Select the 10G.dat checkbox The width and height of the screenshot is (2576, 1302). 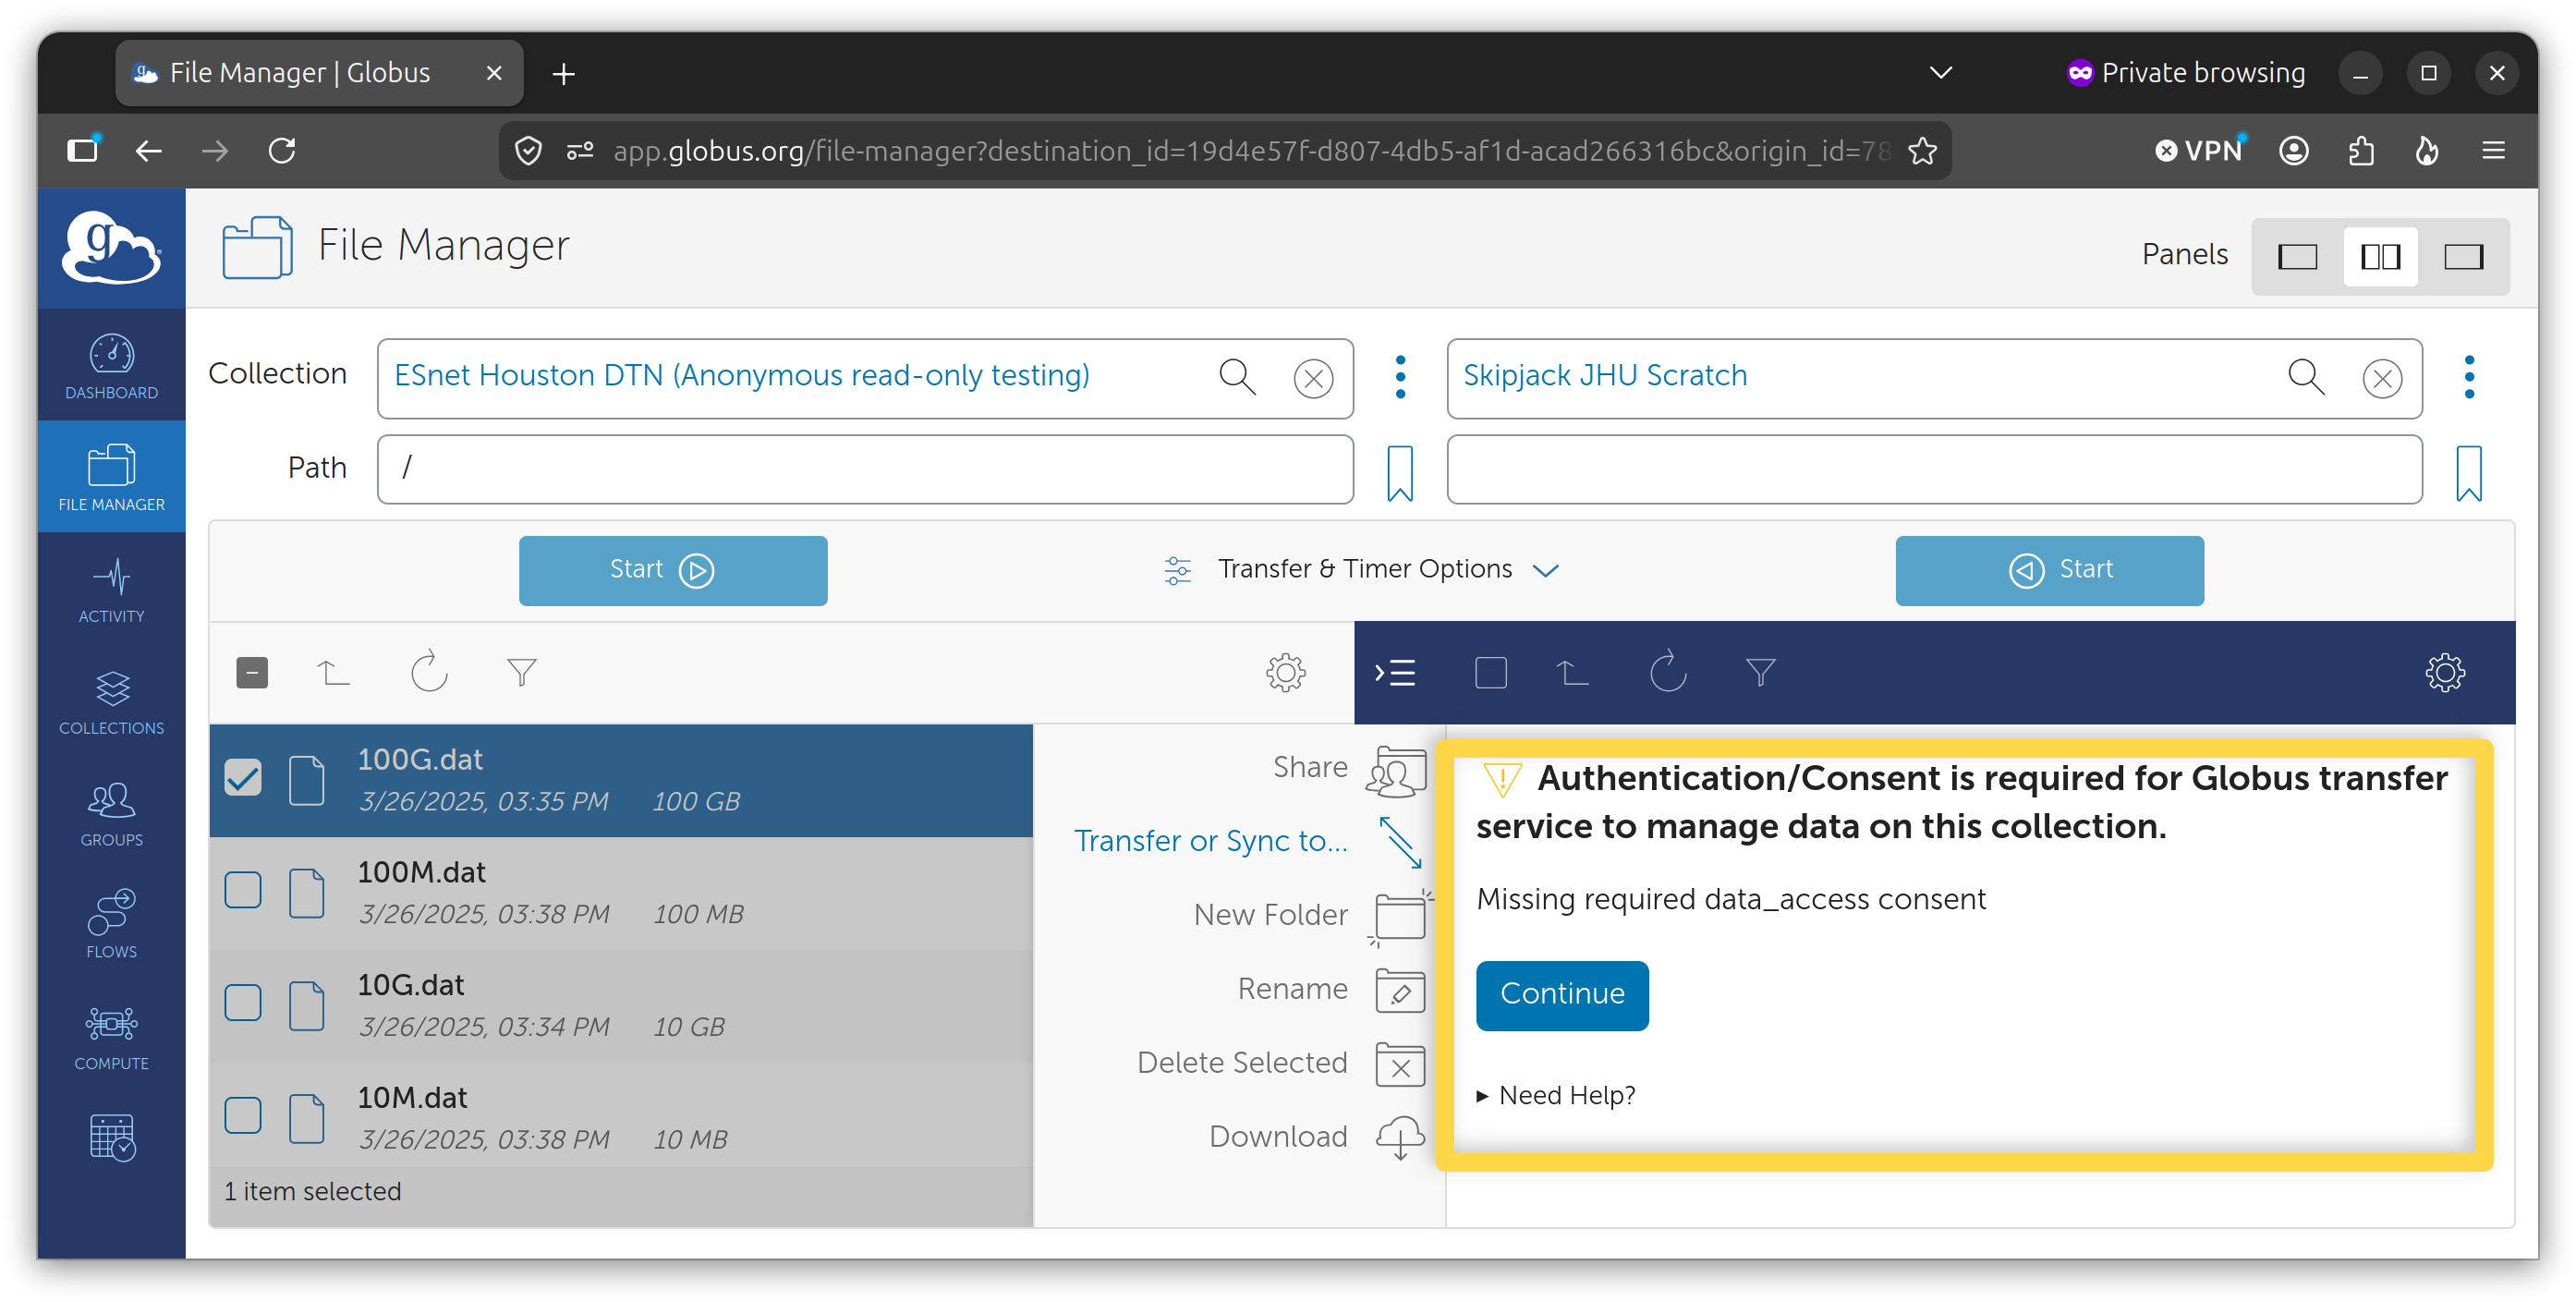click(x=243, y=1003)
